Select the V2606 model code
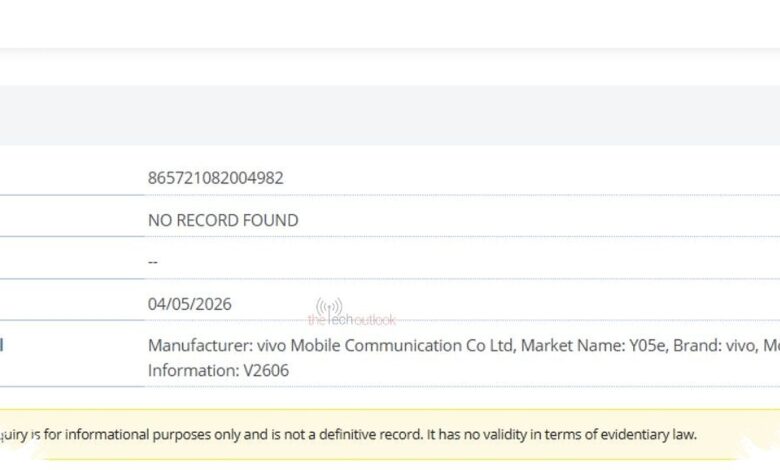 click(x=266, y=371)
